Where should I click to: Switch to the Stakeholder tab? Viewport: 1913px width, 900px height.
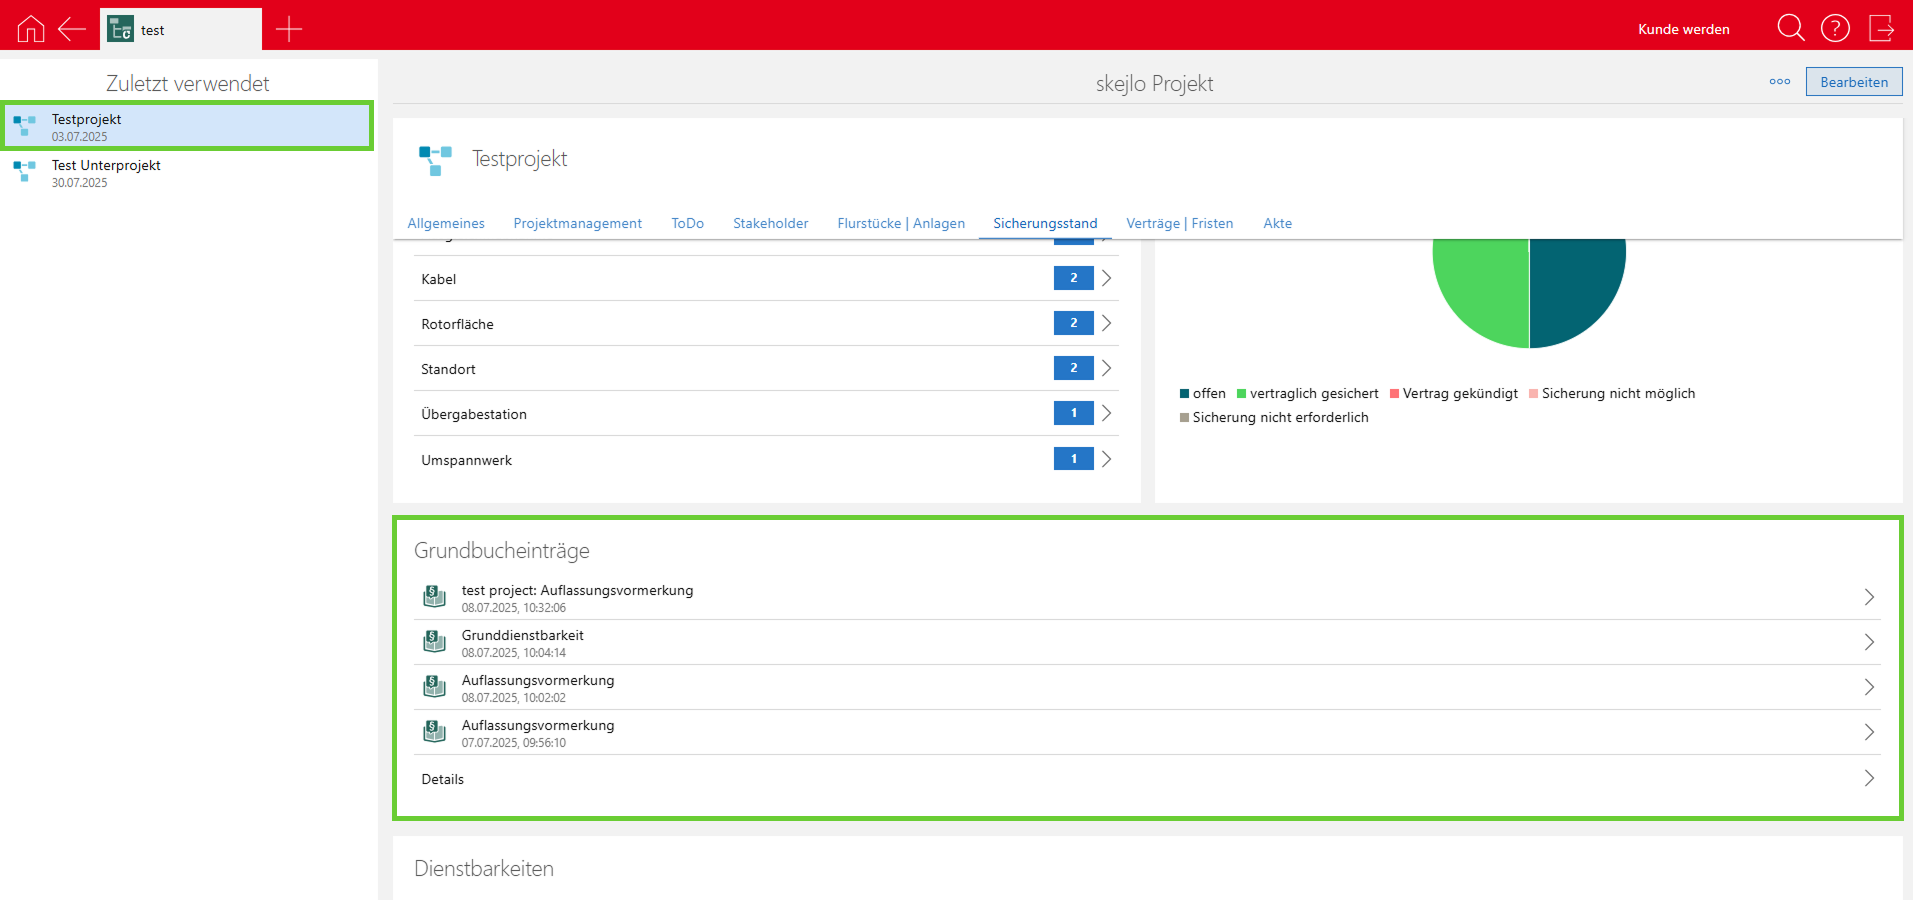tap(770, 223)
